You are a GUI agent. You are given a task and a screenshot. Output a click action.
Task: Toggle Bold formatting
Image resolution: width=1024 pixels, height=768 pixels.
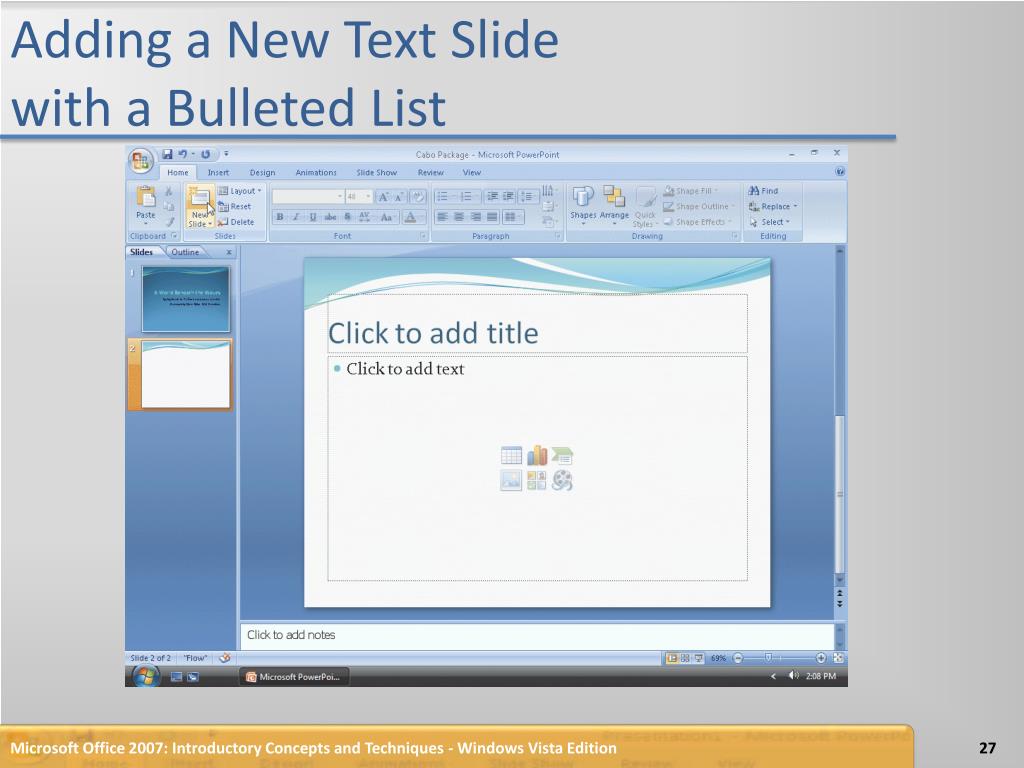(x=280, y=217)
